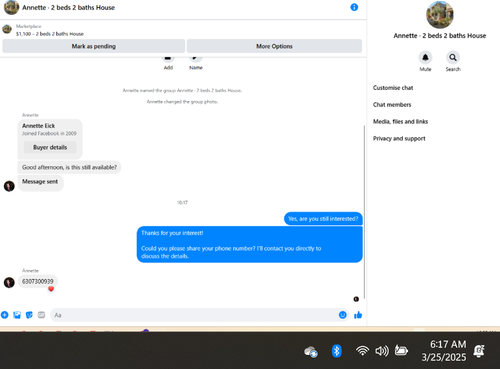View Buyer details for Annette Eick
This screenshot has height=369, width=500.
point(50,147)
